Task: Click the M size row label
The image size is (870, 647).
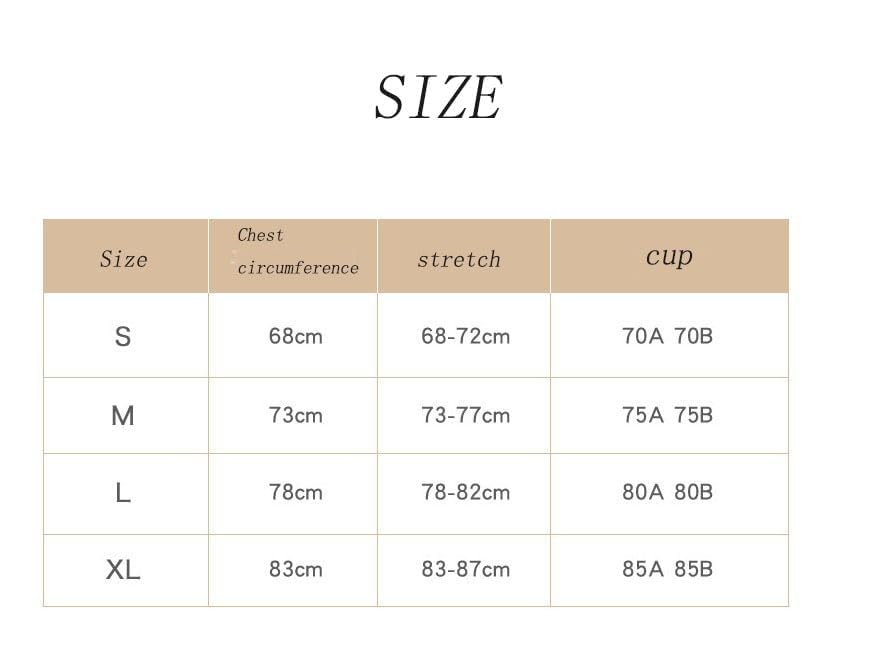Action: pyautogui.click(x=123, y=415)
